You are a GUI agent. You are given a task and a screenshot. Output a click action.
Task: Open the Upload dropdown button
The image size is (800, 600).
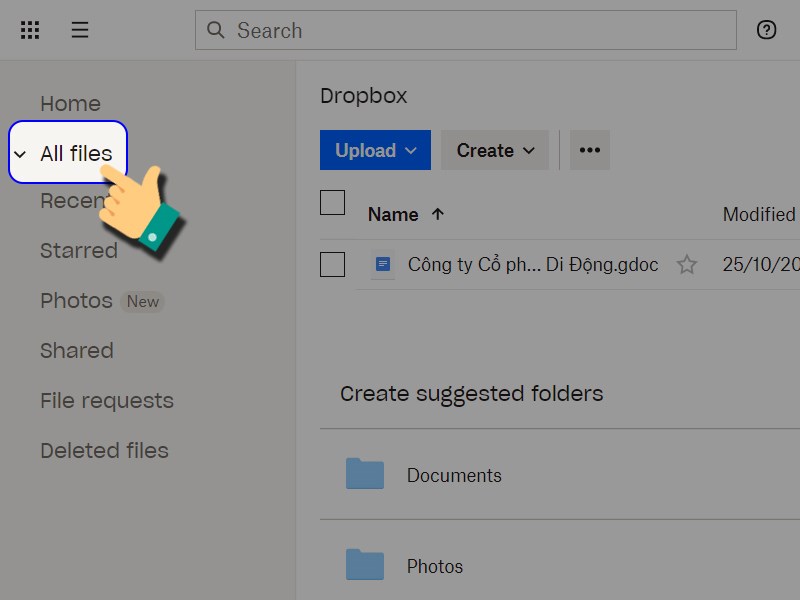click(x=375, y=150)
